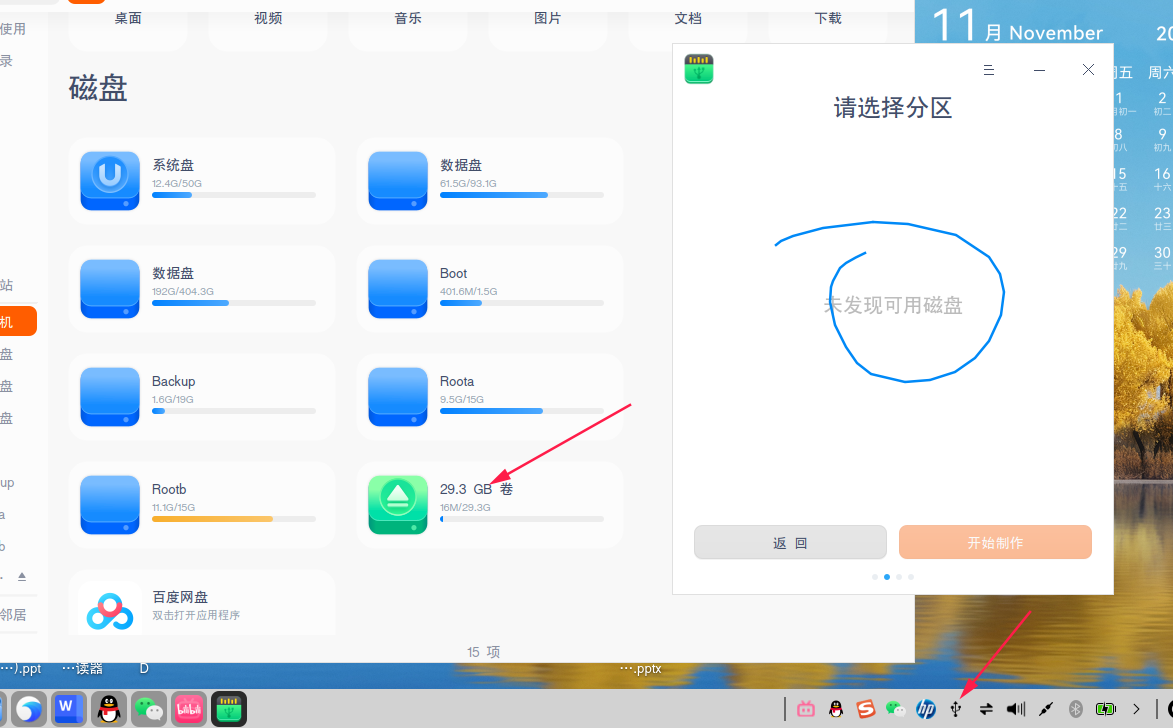
Task: Click the volume speaker tray icon
Action: (x=1015, y=709)
